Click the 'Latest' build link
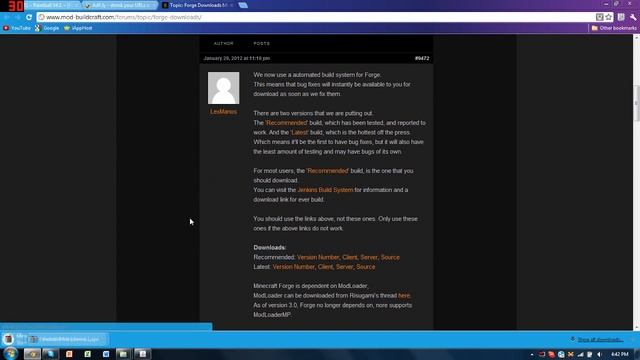 pyautogui.click(x=300, y=132)
